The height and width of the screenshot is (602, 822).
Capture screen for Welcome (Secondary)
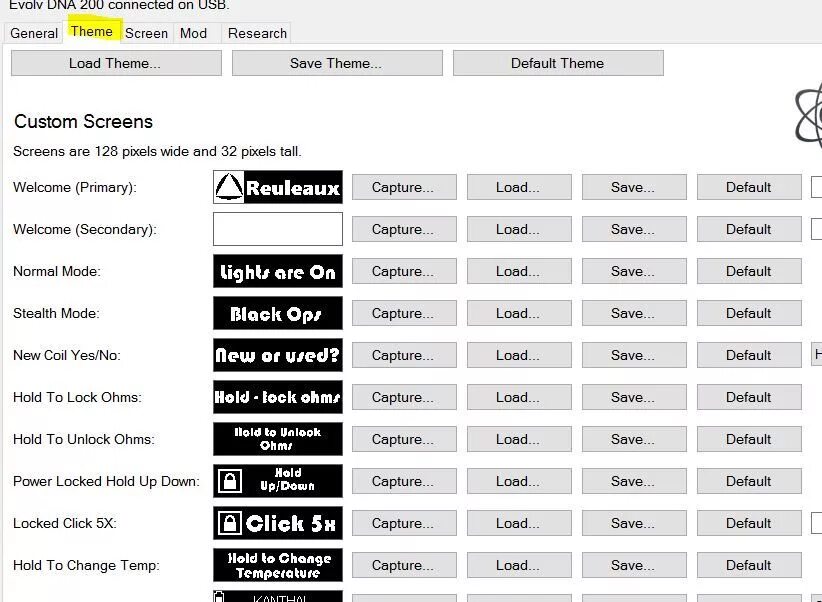pyautogui.click(x=404, y=229)
